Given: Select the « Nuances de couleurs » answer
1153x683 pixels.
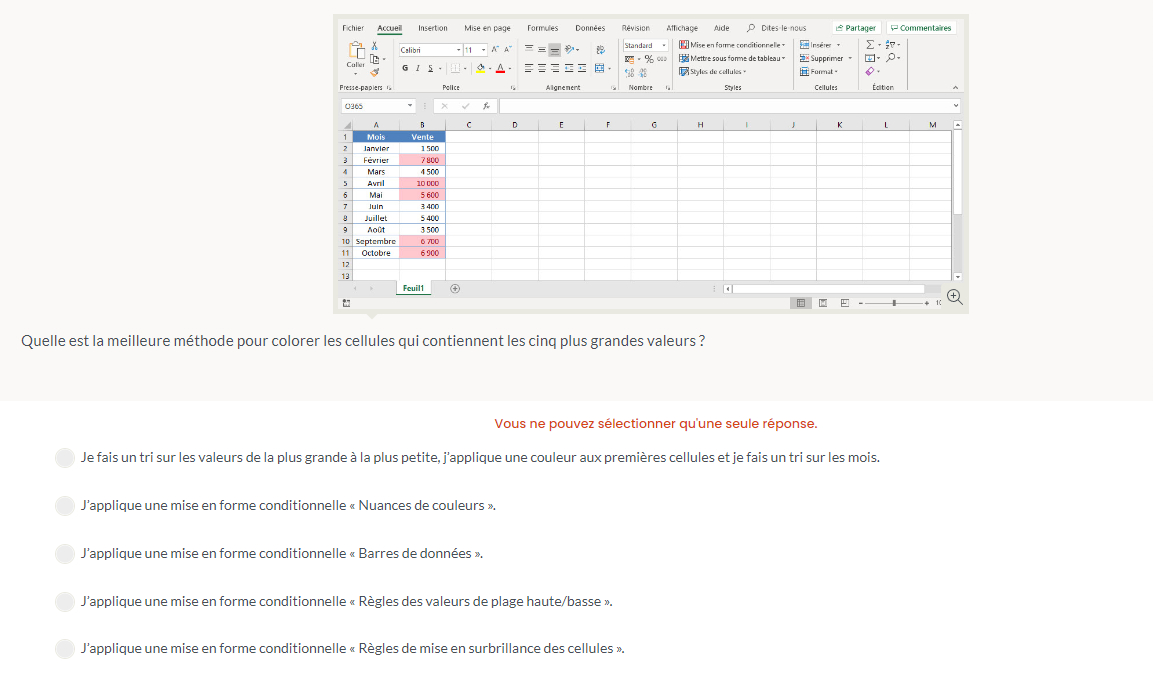Looking at the screenshot, I should pyautogui.click(x=65, y=506).
